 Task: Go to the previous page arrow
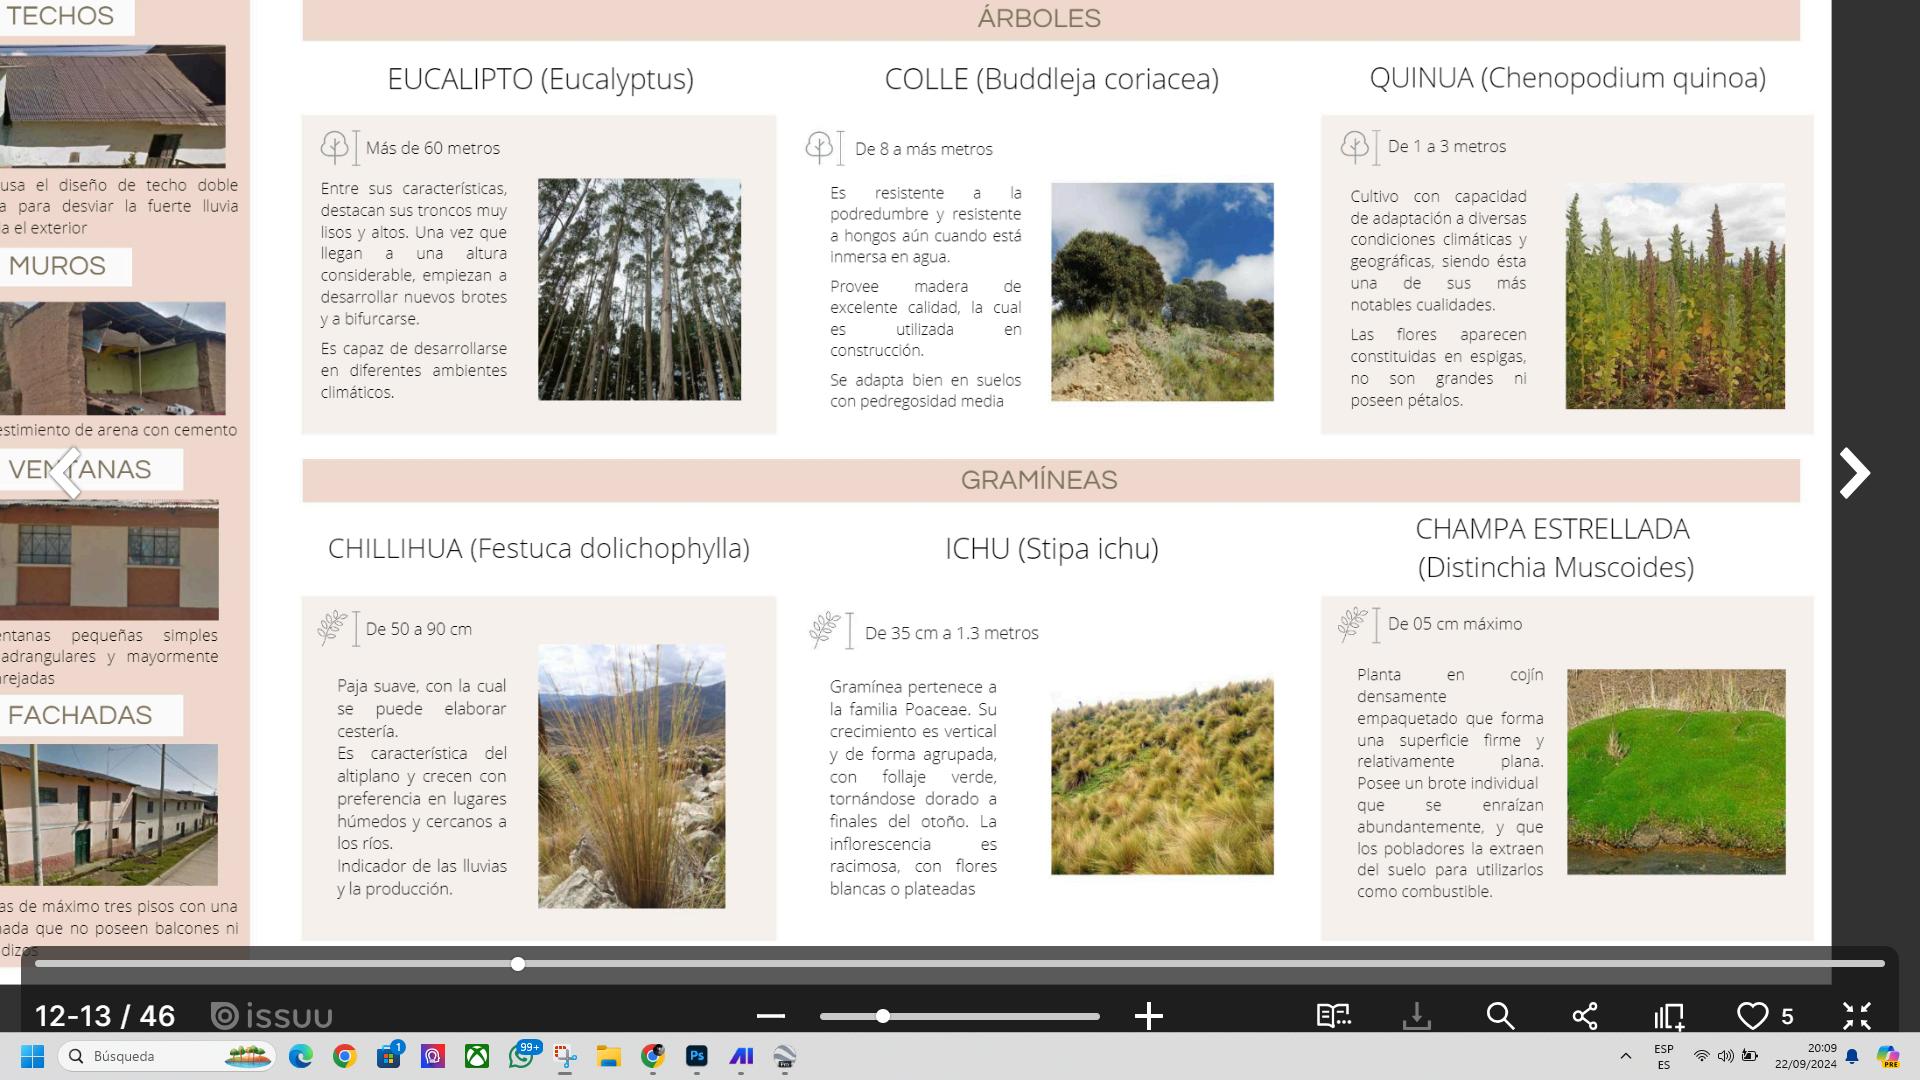point(66,472)
